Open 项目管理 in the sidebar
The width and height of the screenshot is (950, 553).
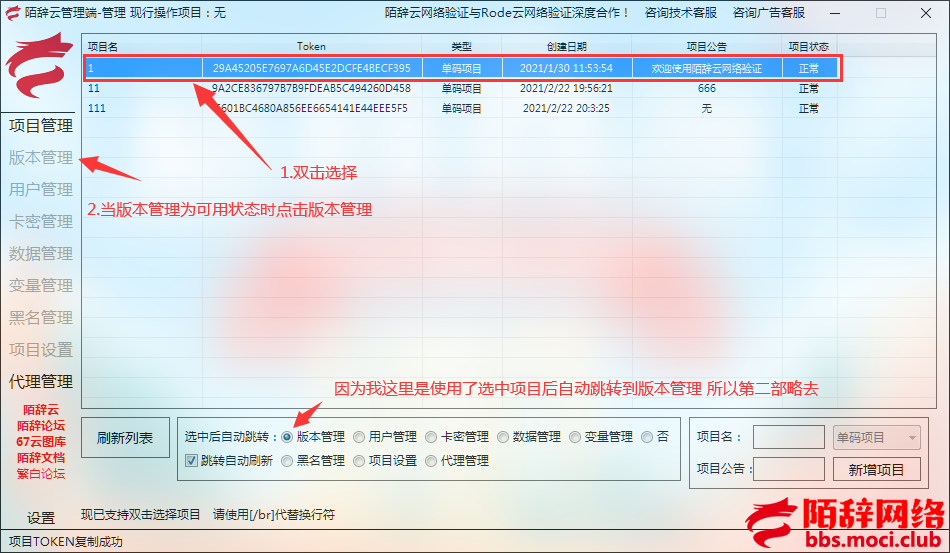41,125
